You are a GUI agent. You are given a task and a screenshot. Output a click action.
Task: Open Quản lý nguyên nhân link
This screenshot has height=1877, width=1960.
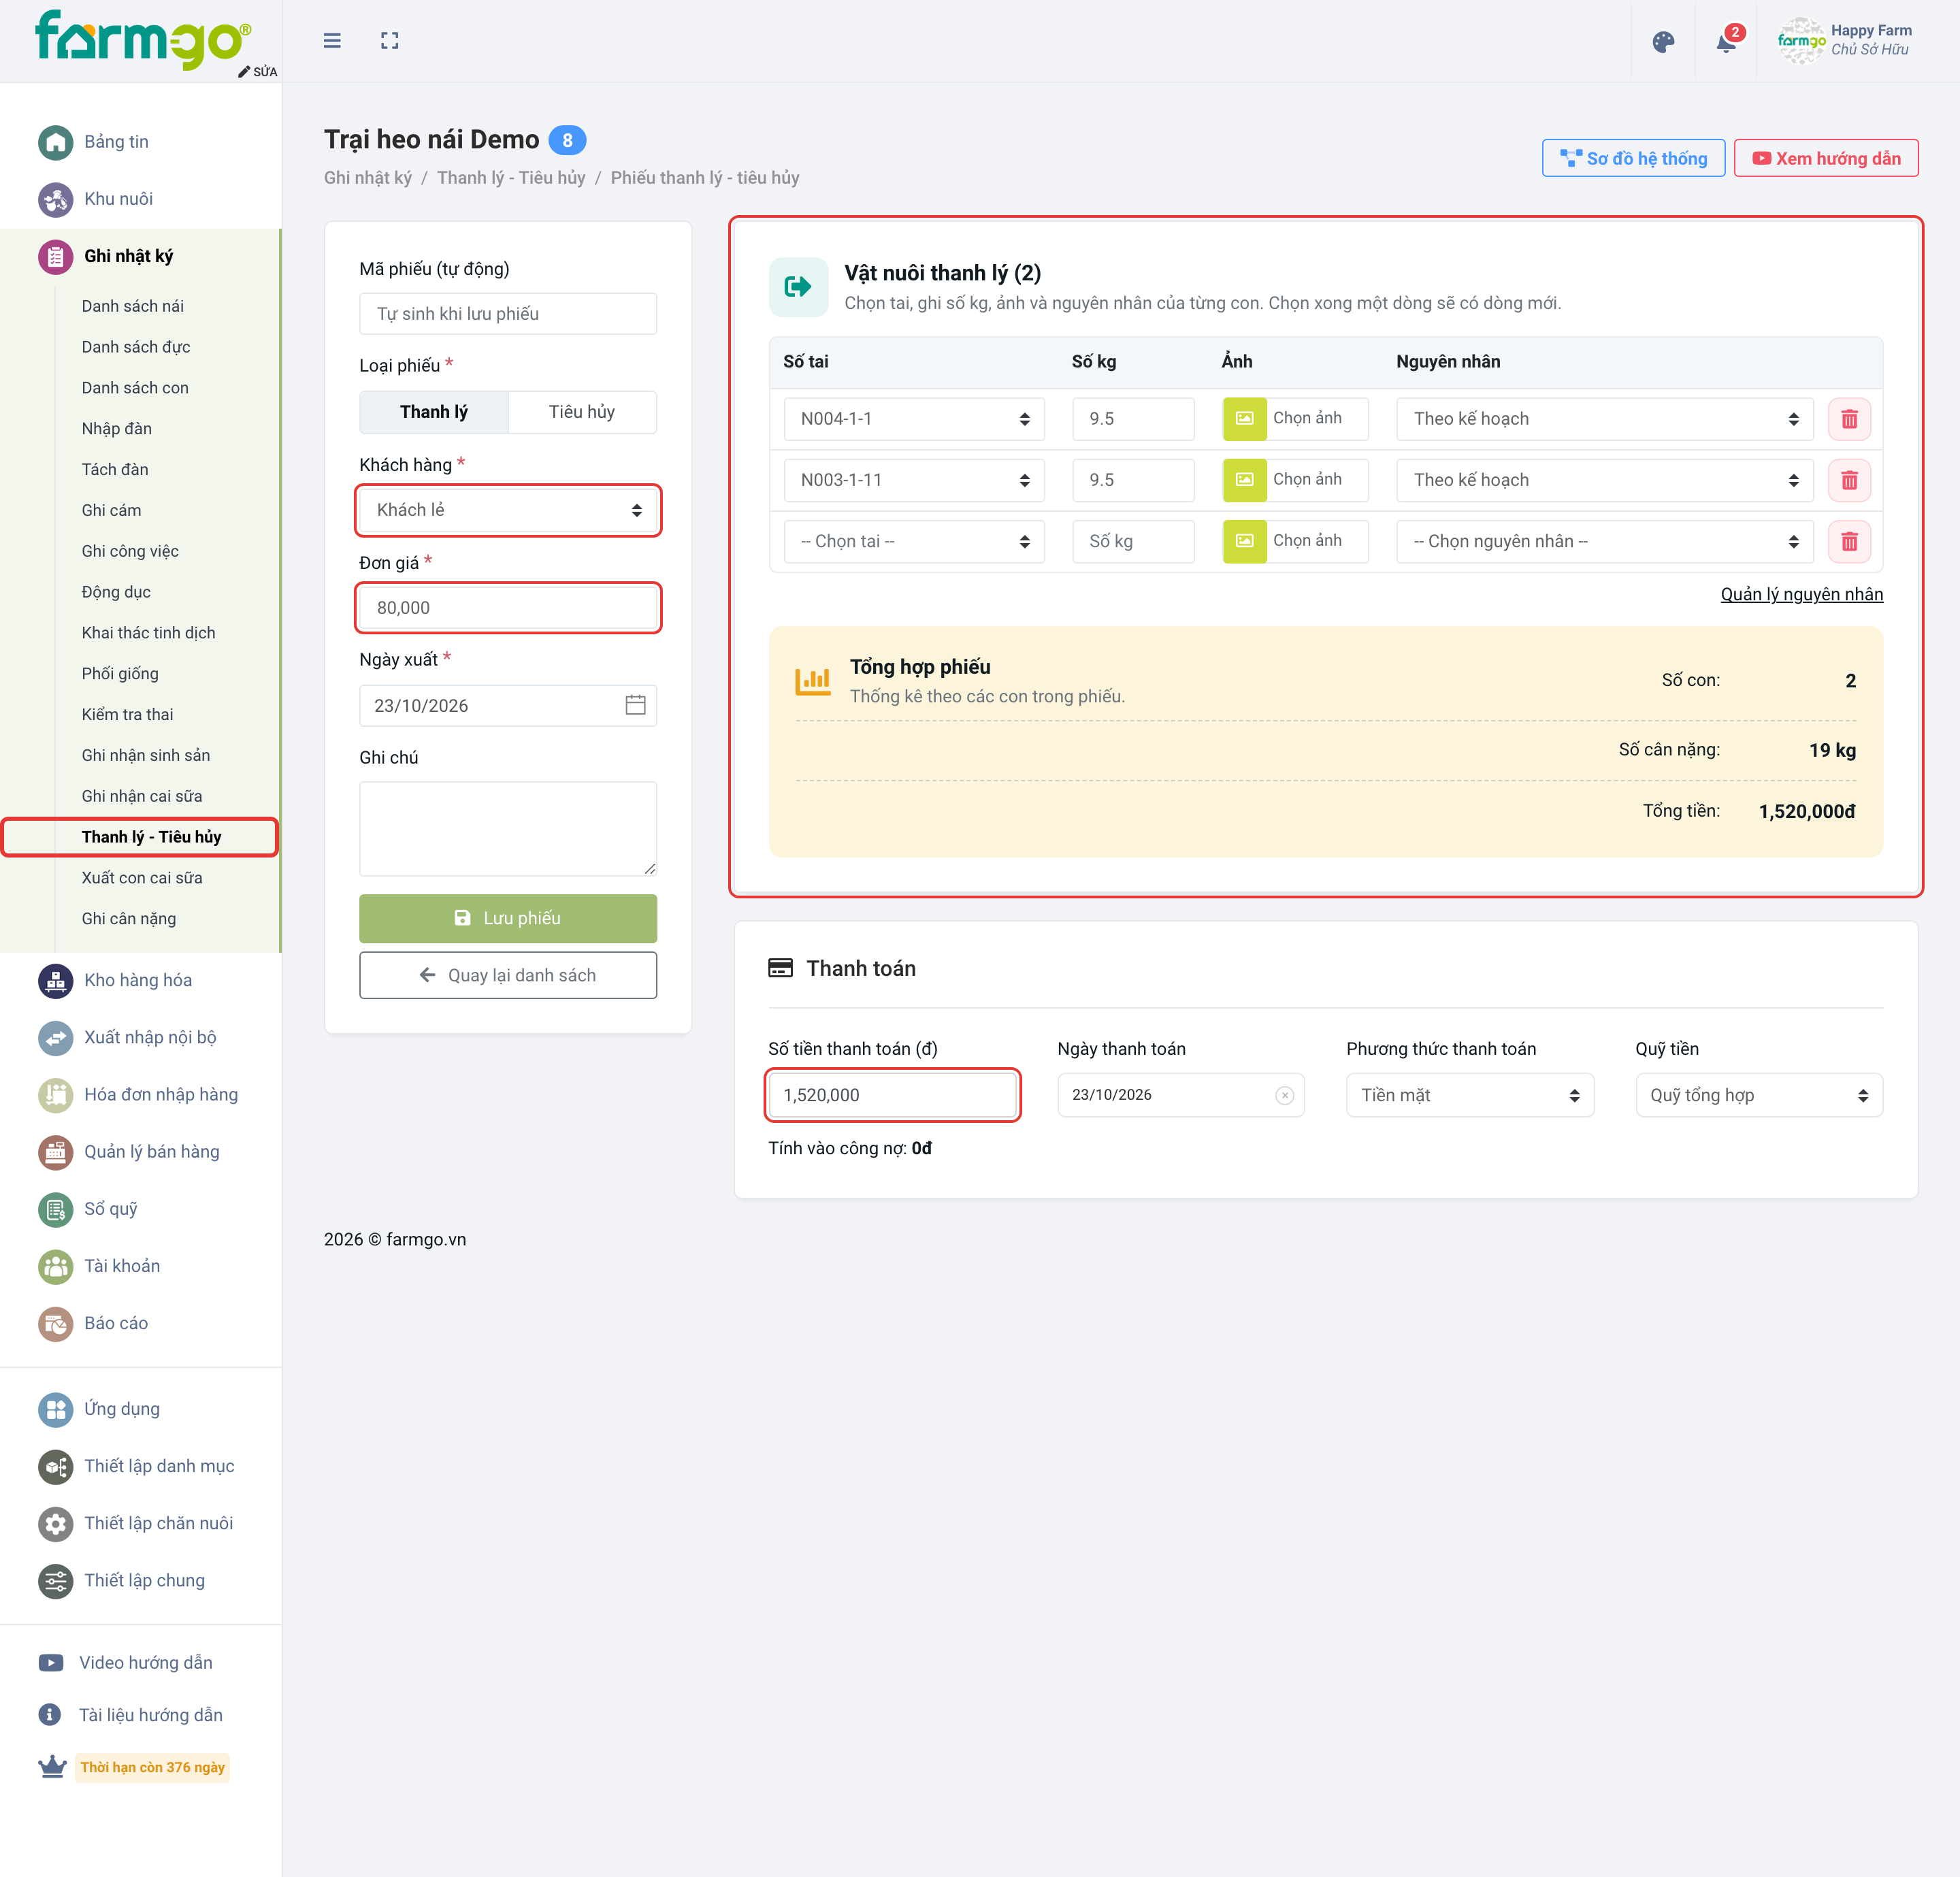point(1801,595)
